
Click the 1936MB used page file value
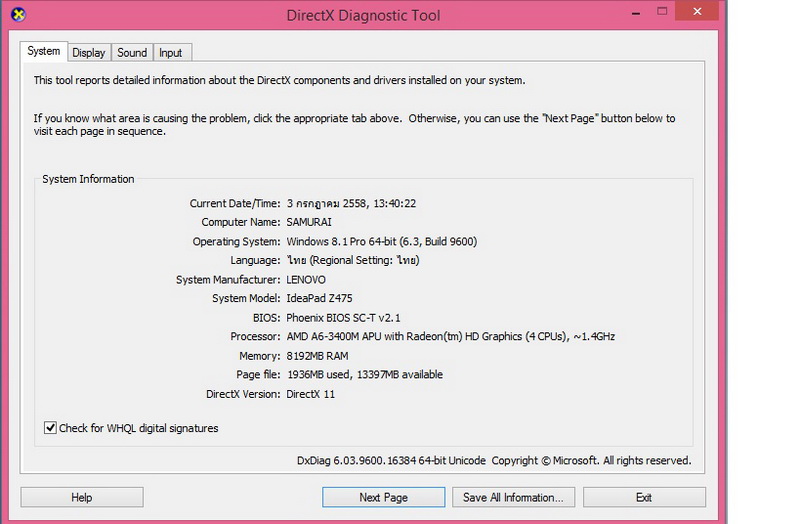click(365, 375)
